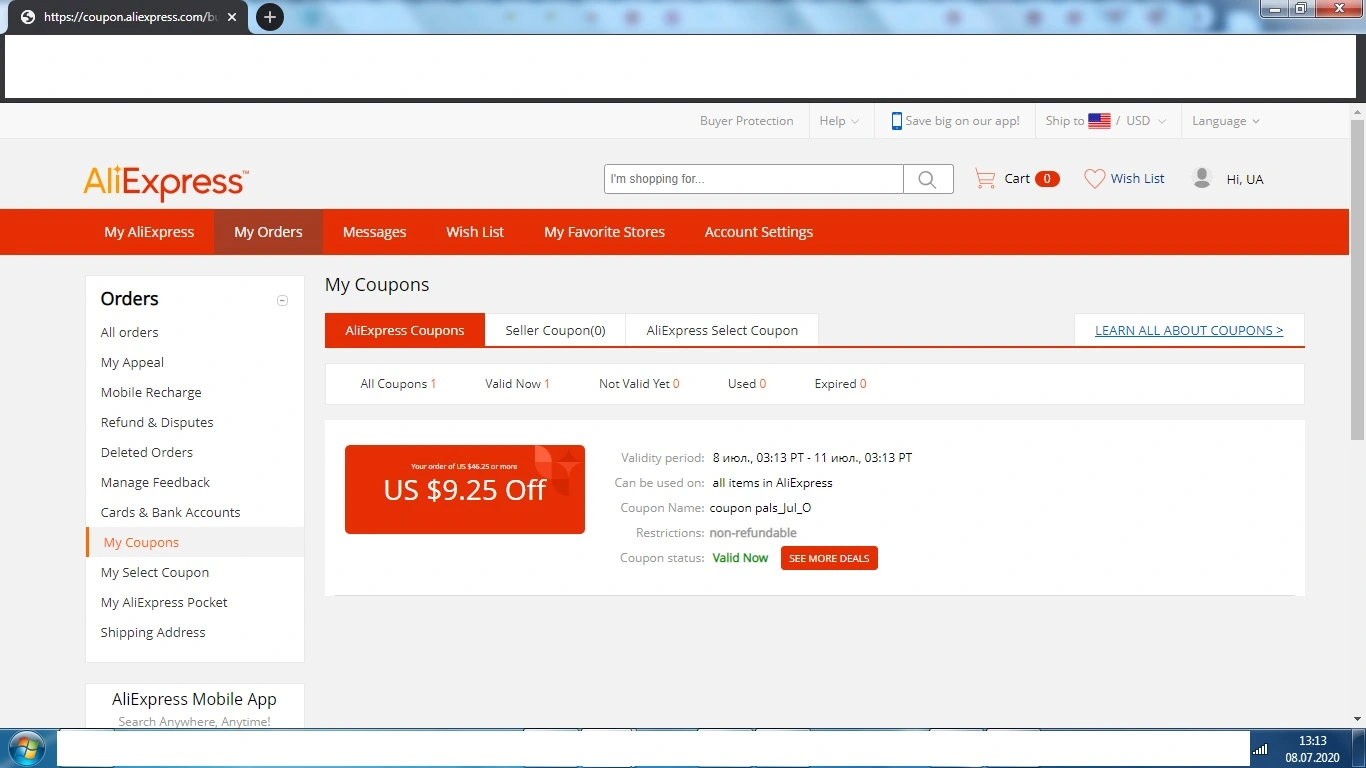This screenshot has width=1366, height=768.
Task: Click the Valid Now coupon status text
Action: [740, 558]
